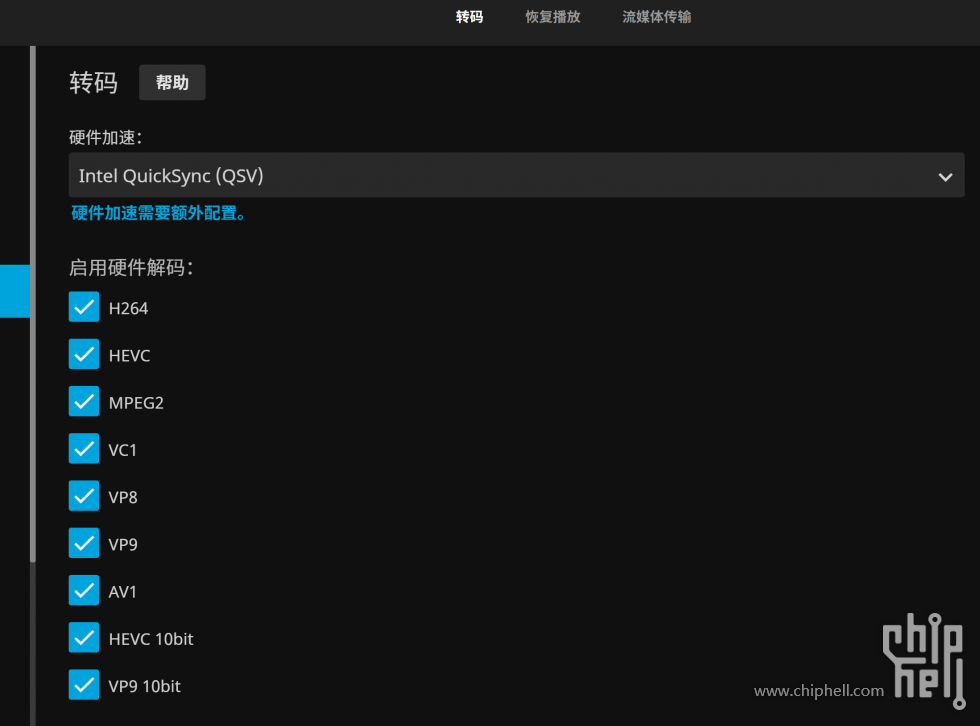Image resolution: width=980 pixels, height=726 pixels.
Task: Toggle the VC1 decoding checkbox
Action: [x=84, y=449]
